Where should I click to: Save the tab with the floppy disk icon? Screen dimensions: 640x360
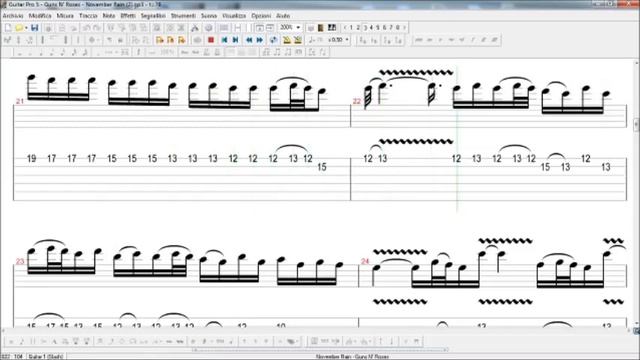pos(35,28)
